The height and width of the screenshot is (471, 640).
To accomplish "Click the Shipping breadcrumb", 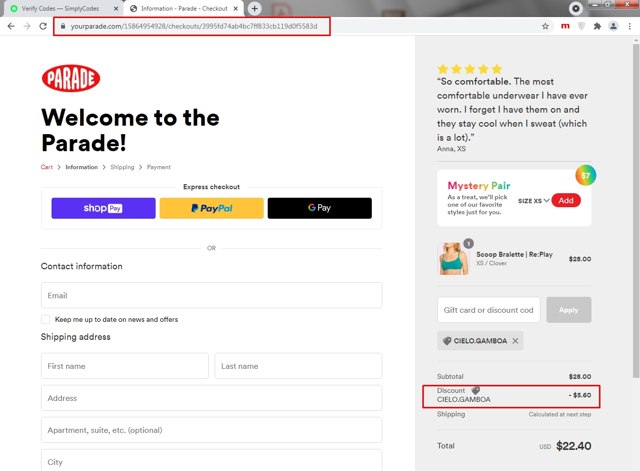I will (122, 167).
